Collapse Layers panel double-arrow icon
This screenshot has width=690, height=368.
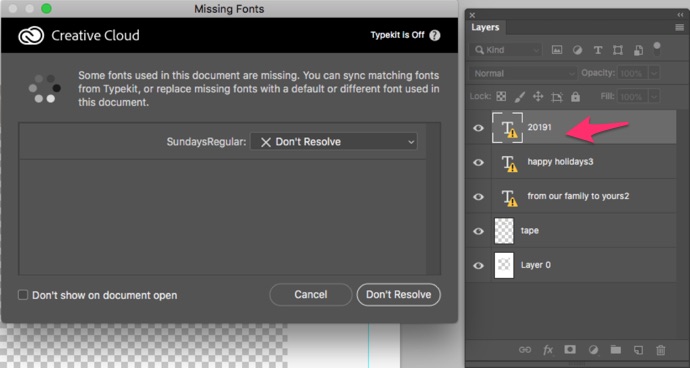(x=680, y=15)
